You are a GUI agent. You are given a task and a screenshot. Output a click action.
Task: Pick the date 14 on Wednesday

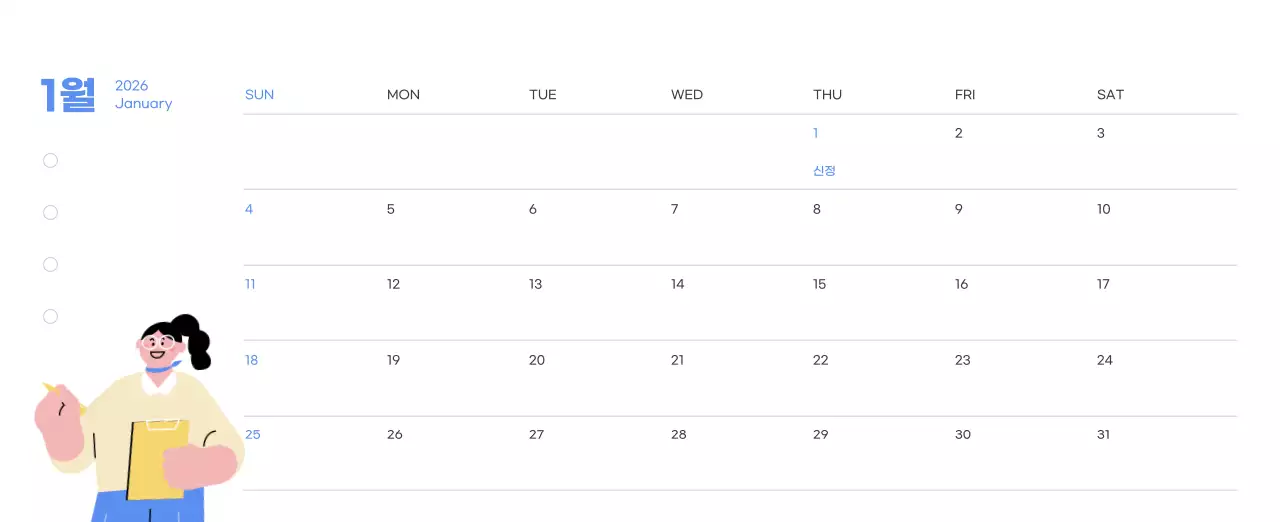[678, 285]
